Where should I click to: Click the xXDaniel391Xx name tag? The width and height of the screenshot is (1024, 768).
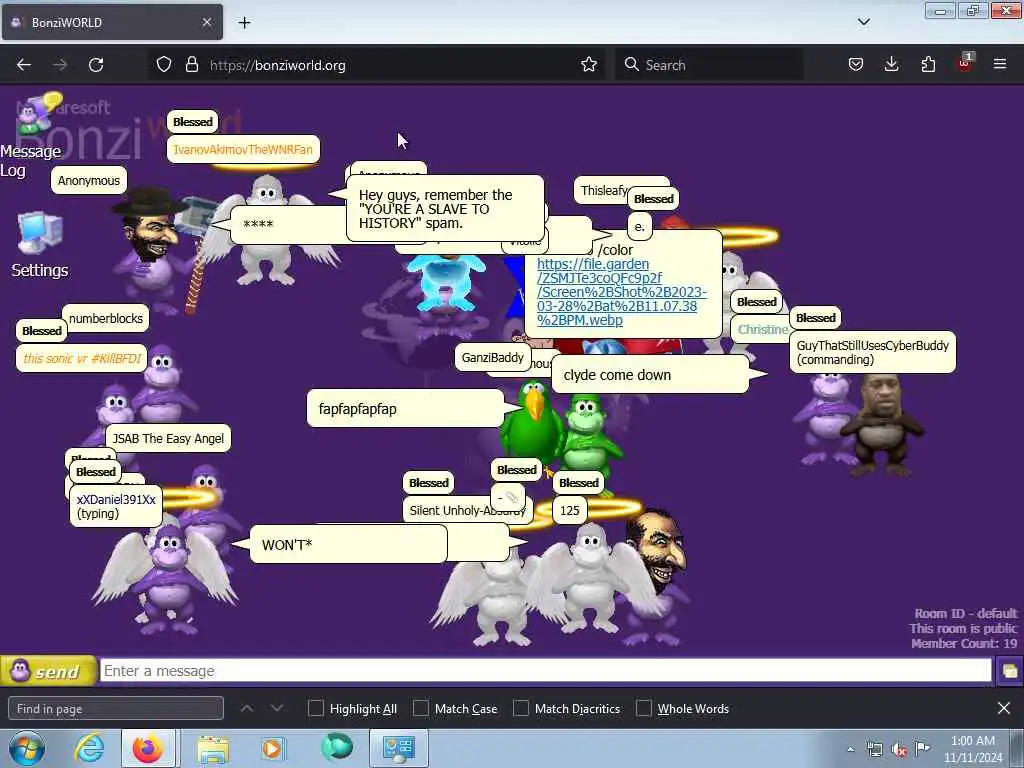point(116,506)
